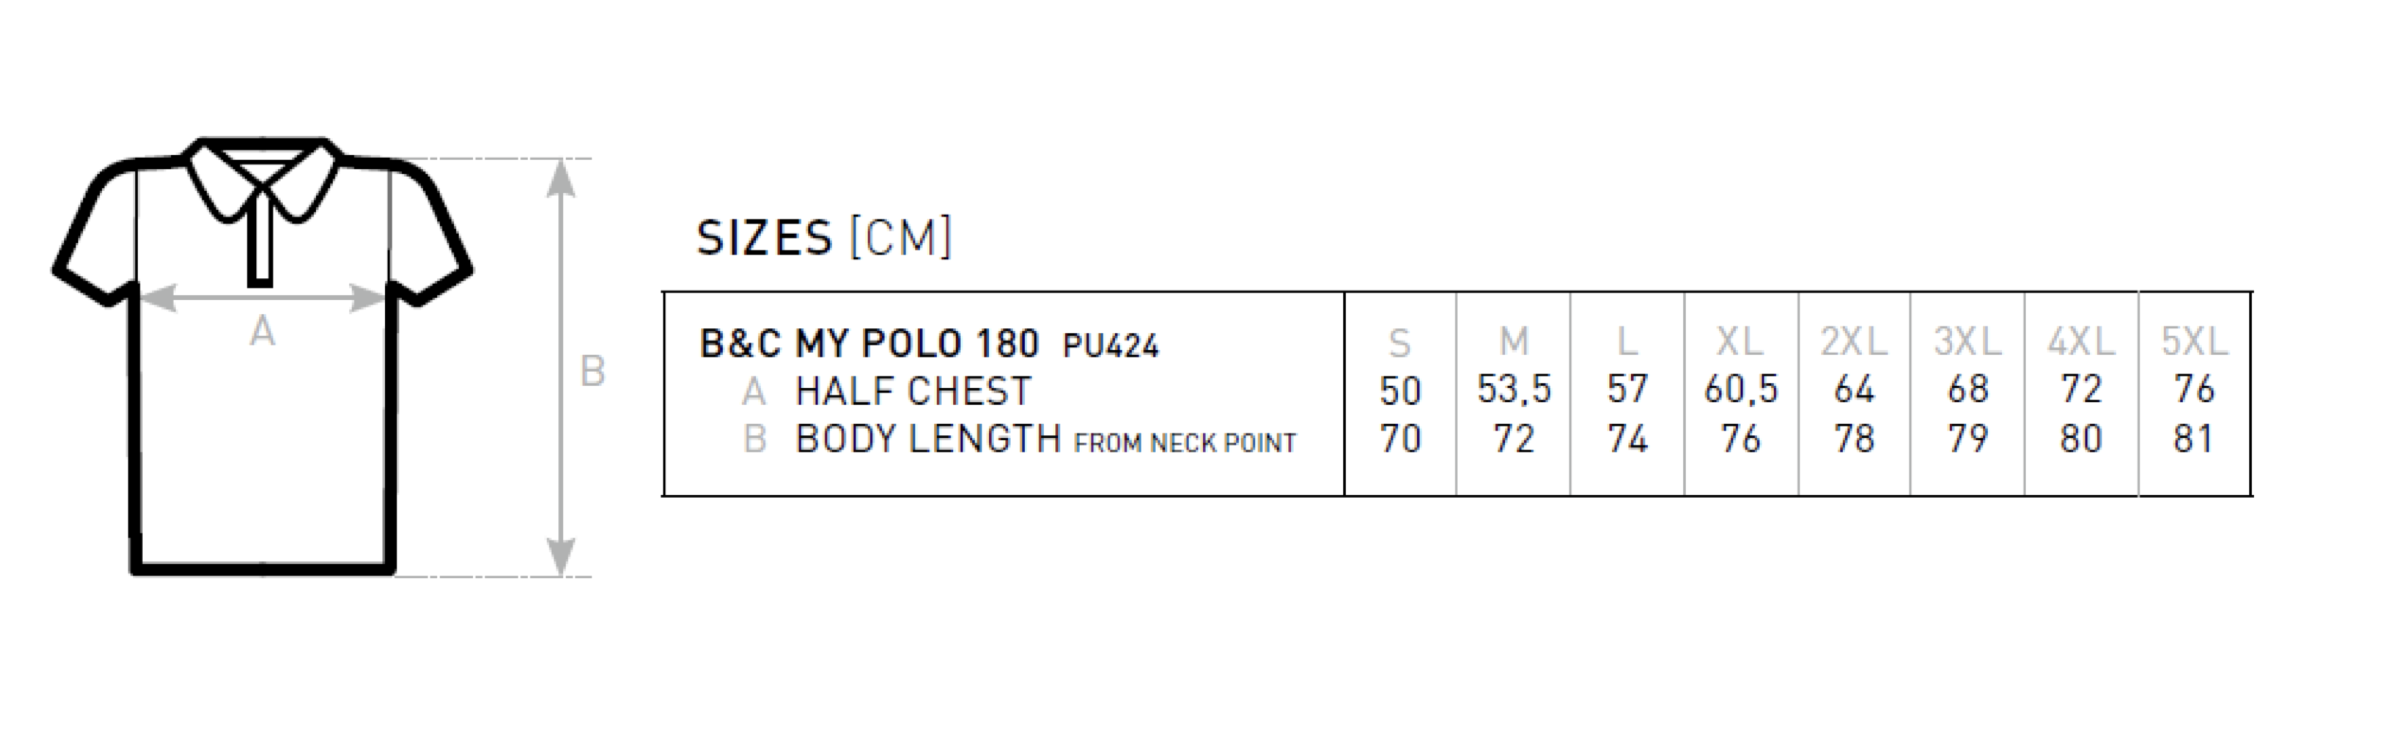Click the grey letter B beside arrow
The height and width of the screenshot is (748, 2402).
593,371
